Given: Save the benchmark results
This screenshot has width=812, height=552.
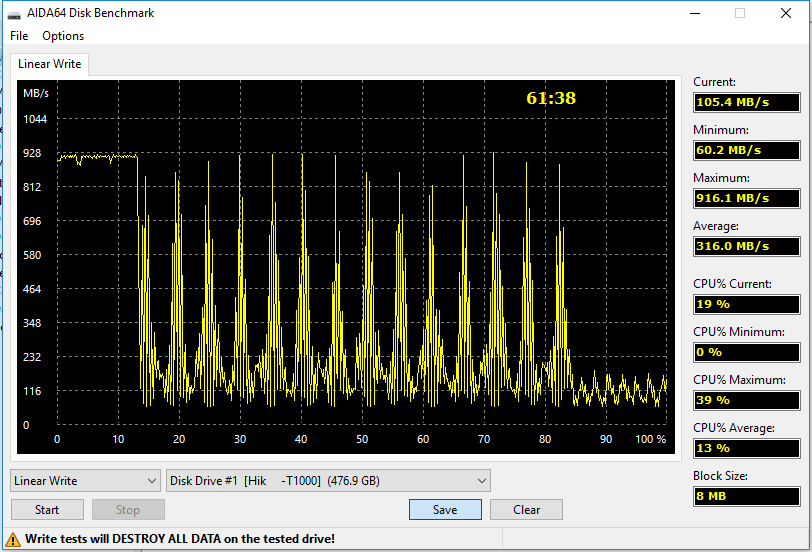Looking at the screenshot, I should 445,510.
